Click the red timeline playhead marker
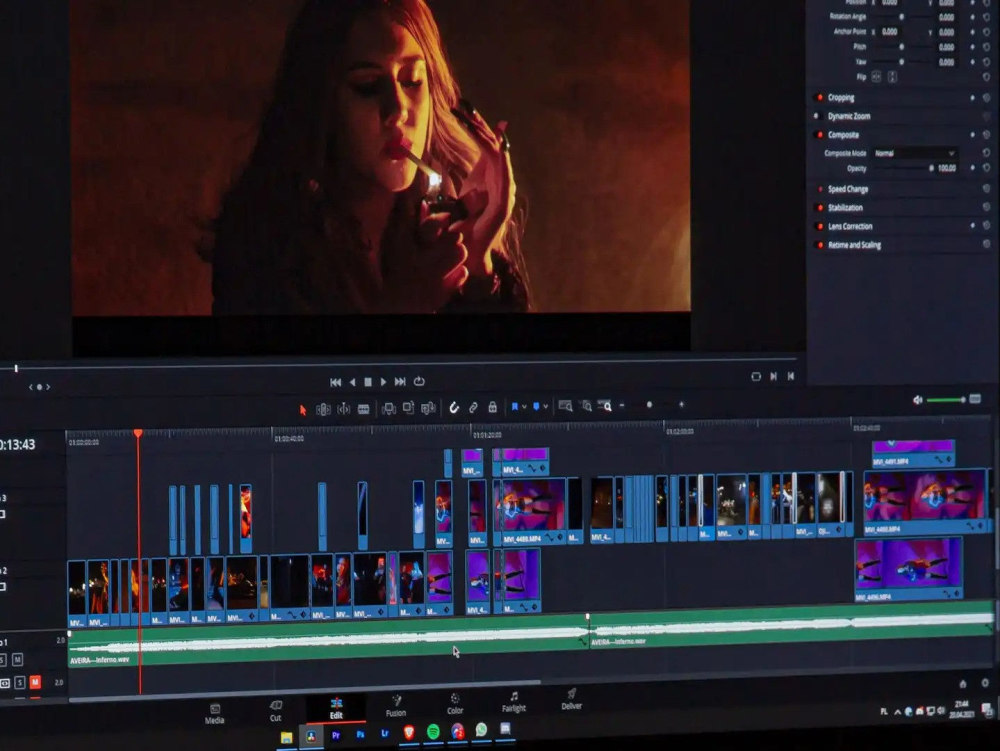1000x751 pixels. click(x=138, y=434)
